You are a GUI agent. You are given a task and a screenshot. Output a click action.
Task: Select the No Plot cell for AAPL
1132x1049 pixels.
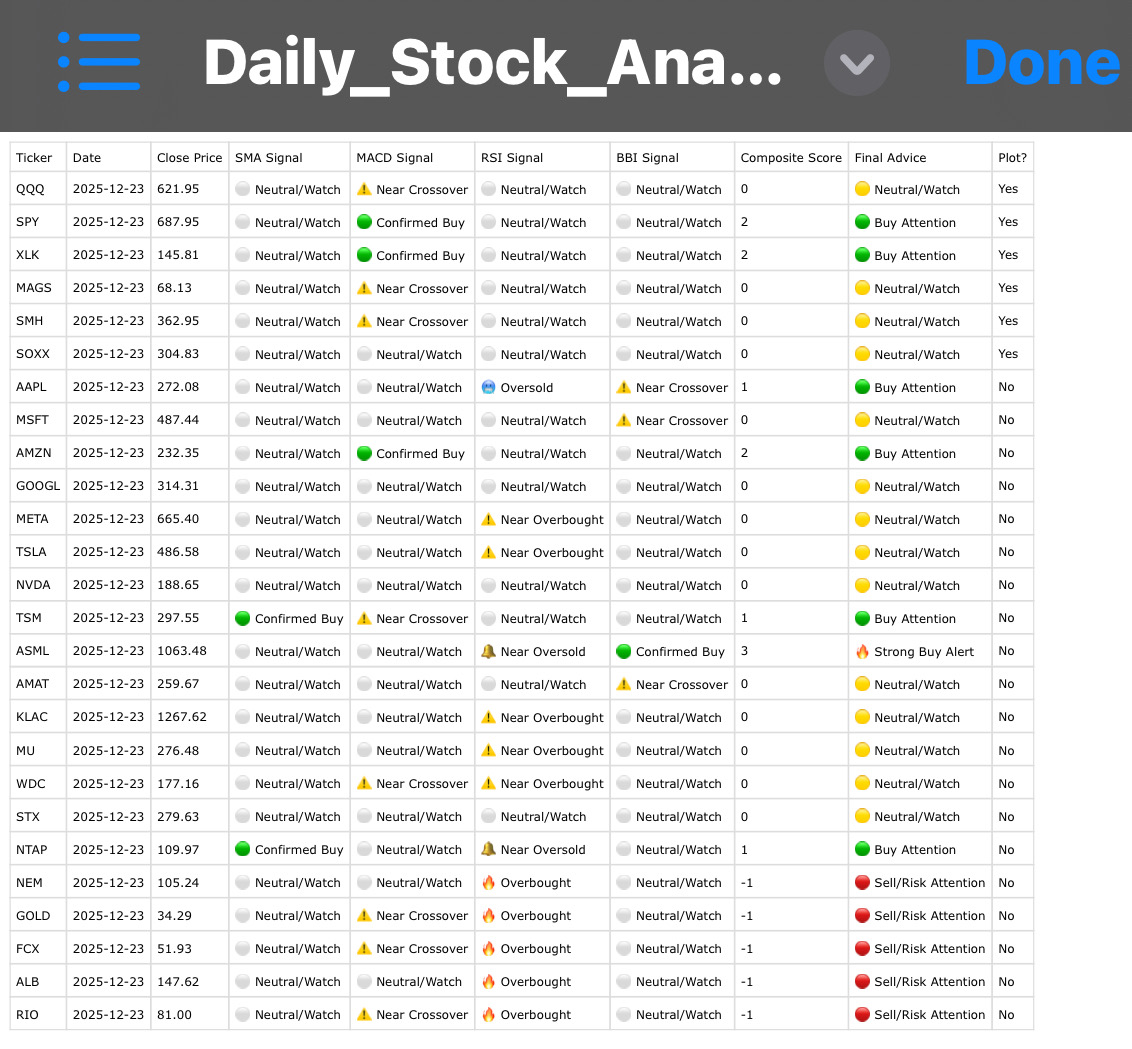coord(1013,387)
